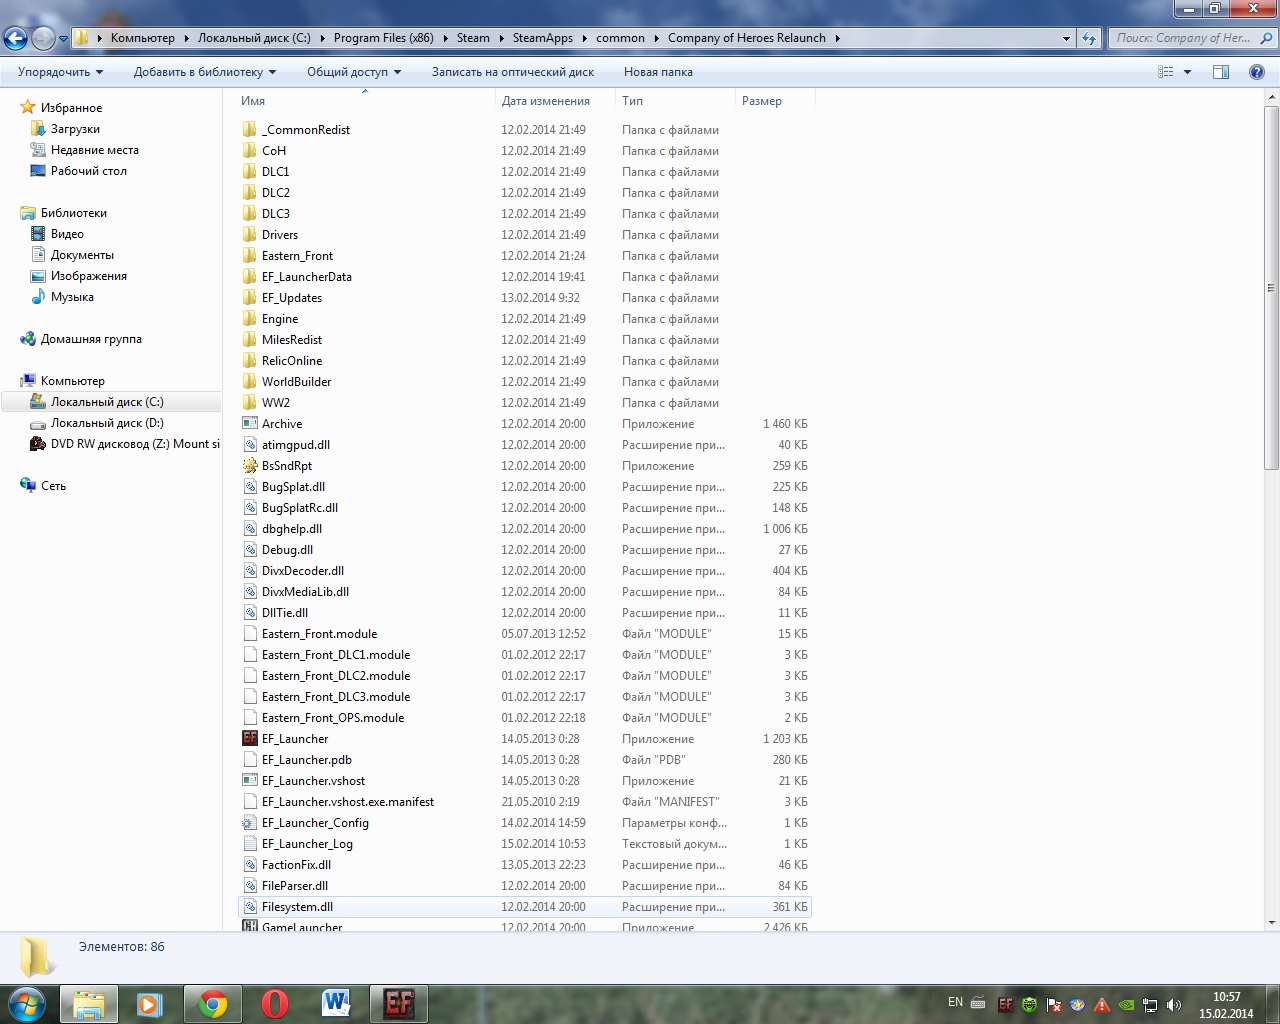Launch Opera from the taskbar
Screen dimensions: 1280x1024
[275, 1004]
